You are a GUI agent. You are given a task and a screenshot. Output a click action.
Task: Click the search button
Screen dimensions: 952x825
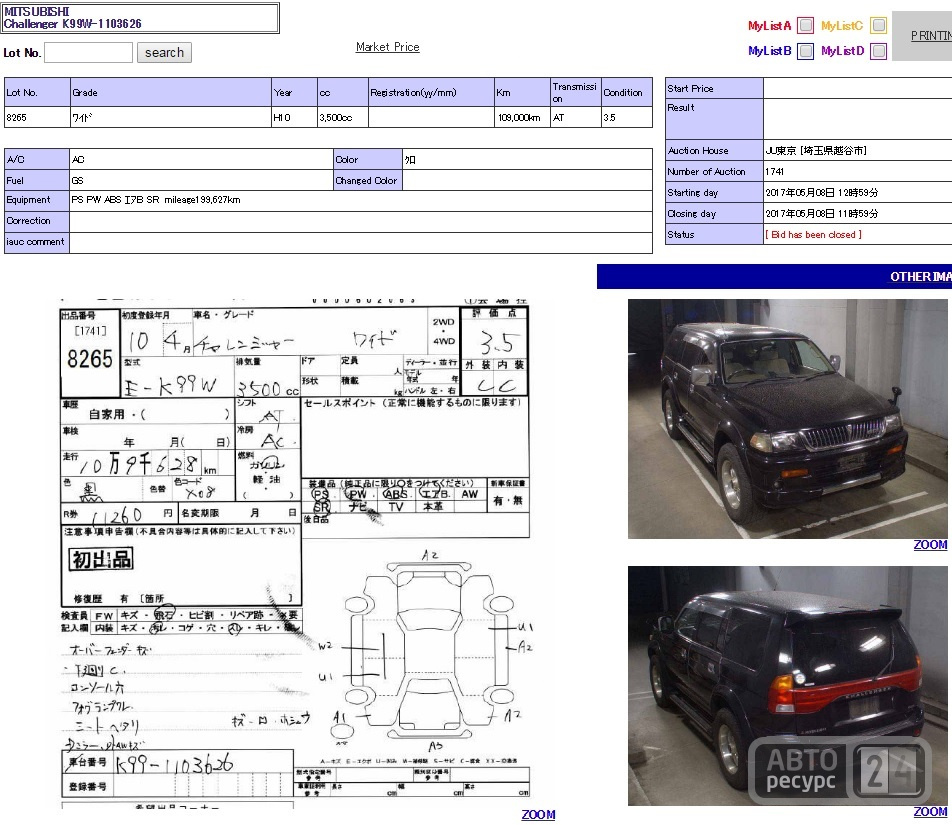click(x=164, y=53)
